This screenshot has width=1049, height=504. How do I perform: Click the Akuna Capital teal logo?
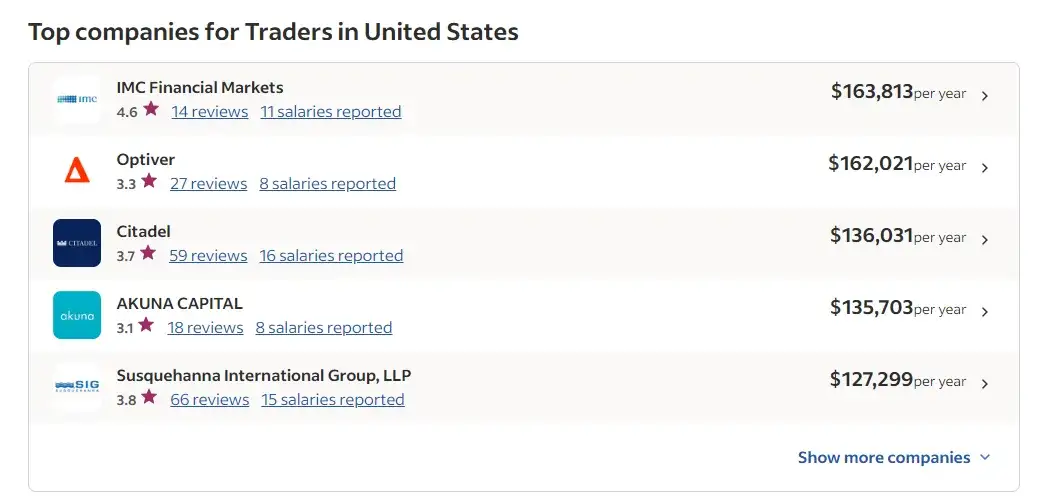tap(77, 315)
